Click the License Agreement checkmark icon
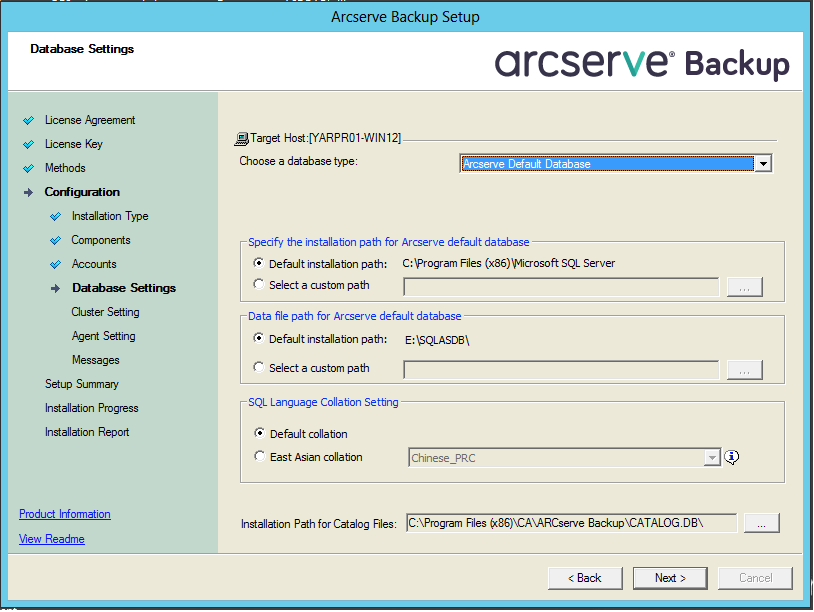This screenshot has height=612, width=814. coord(28,120)
